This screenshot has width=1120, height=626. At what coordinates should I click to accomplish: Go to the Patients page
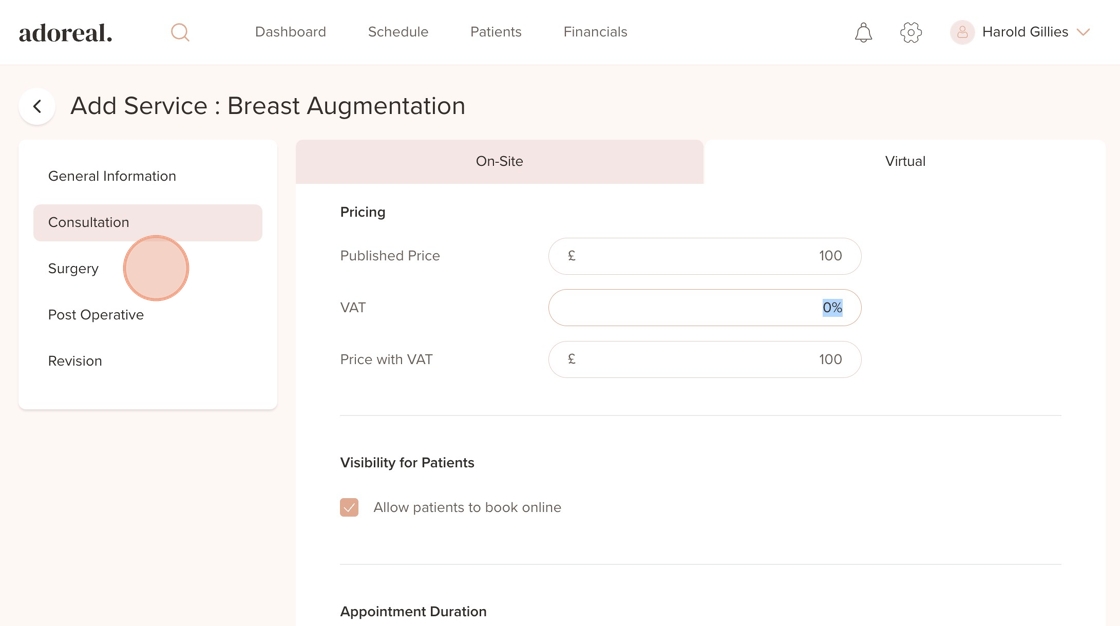[x=496, y=32]
